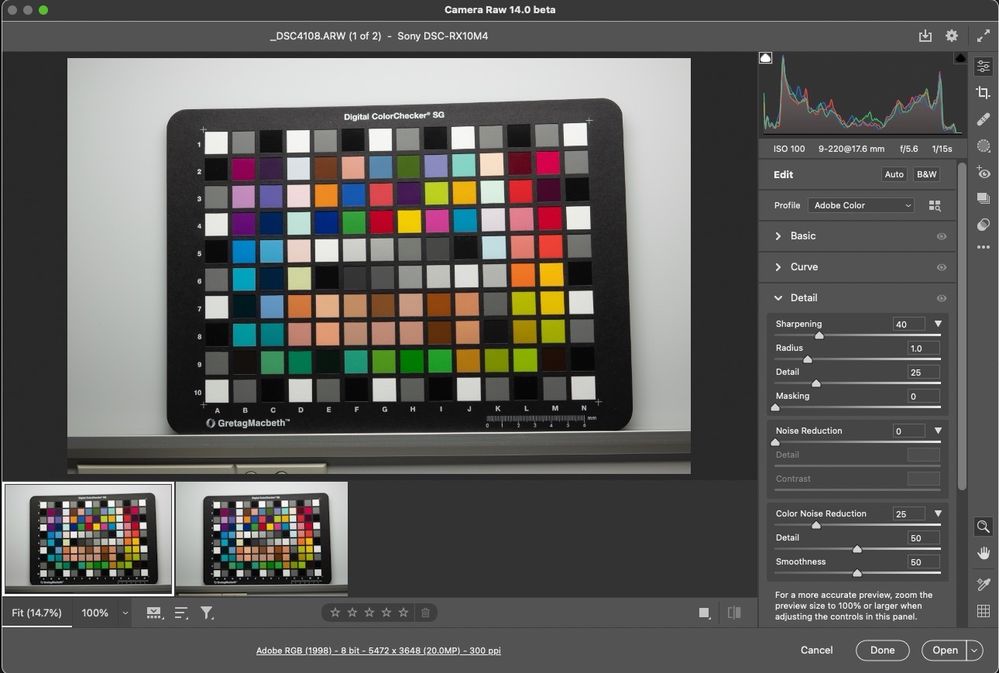999x673 pixels.
Task: Toggle highlight clipping warning in histogram
Action: coord(960,58)
